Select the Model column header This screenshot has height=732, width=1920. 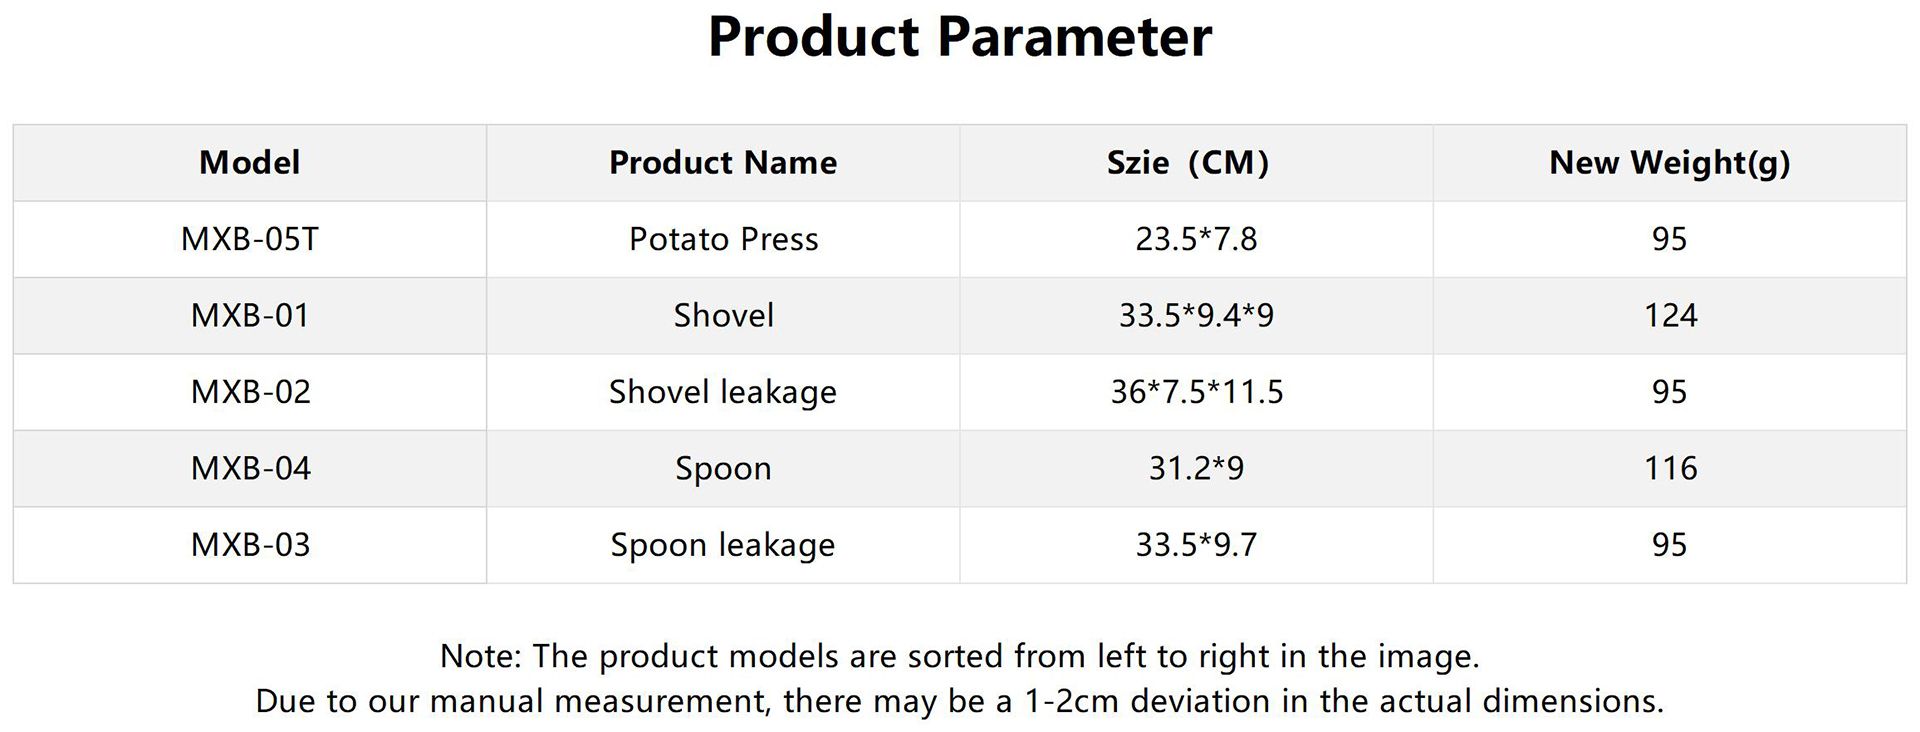point(249,163)
